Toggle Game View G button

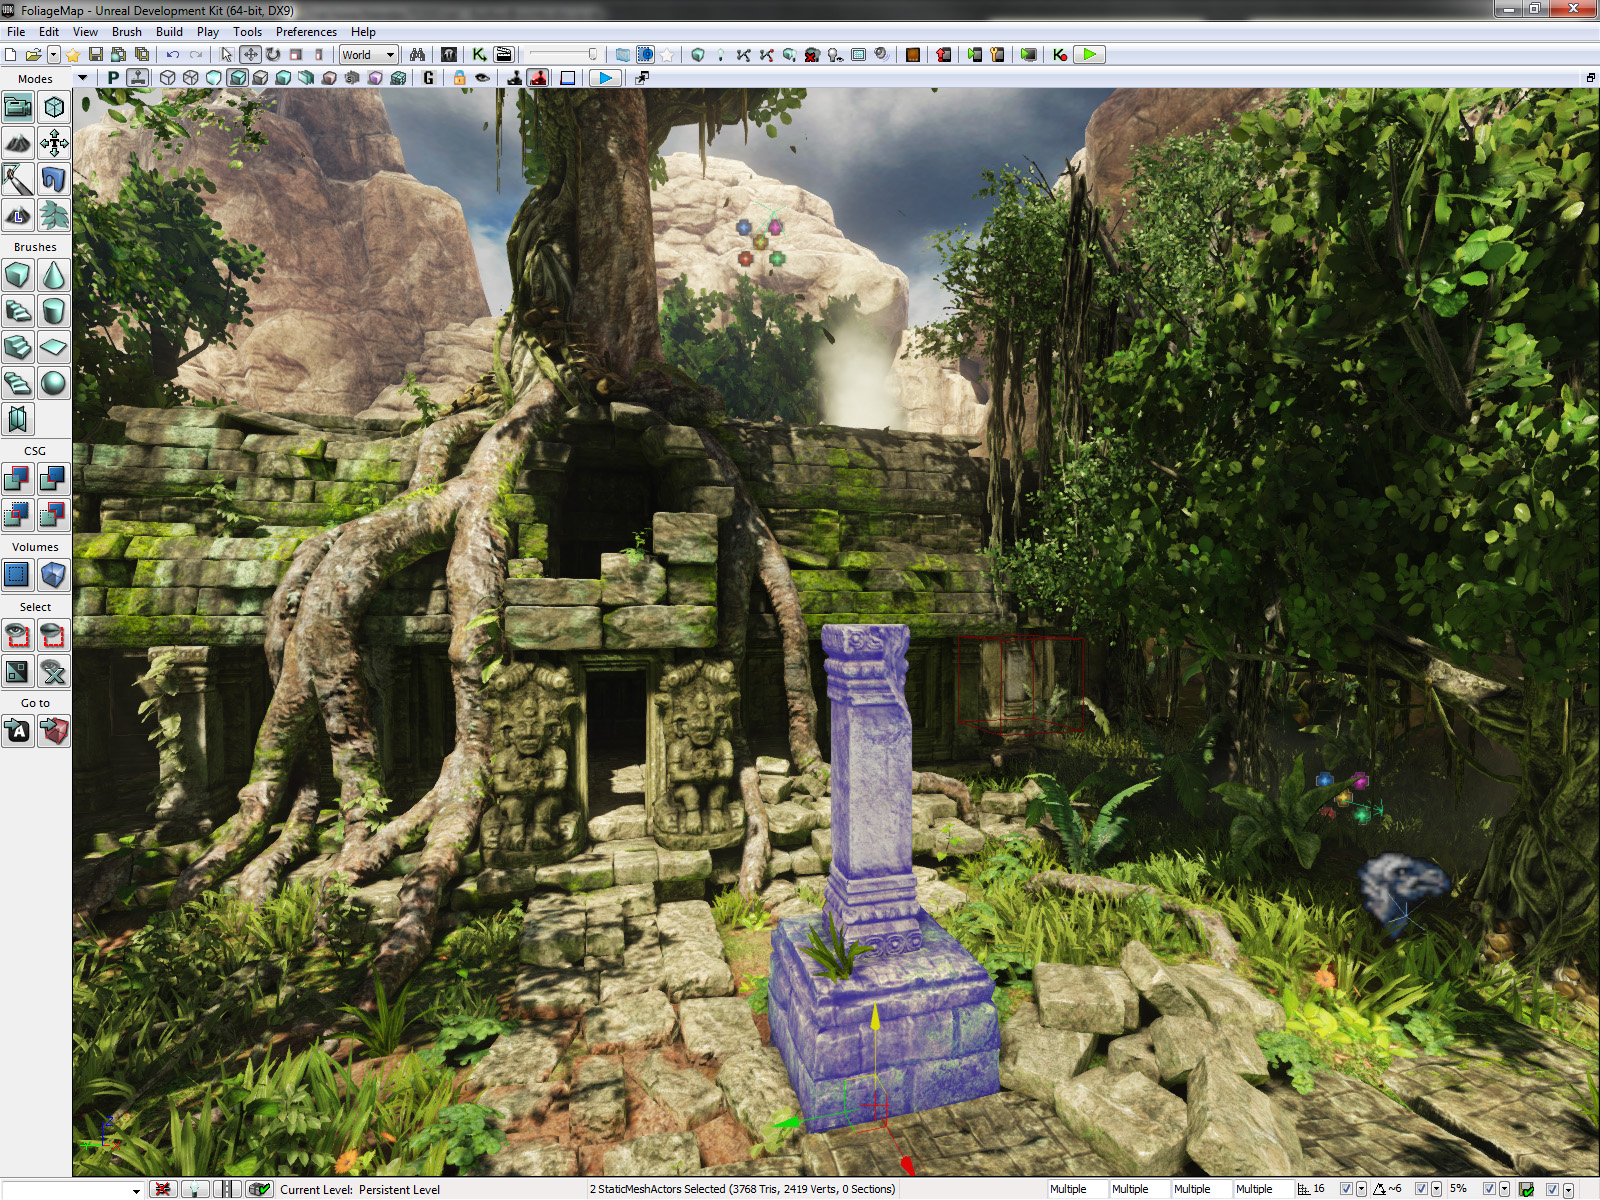tap(429, 78)
